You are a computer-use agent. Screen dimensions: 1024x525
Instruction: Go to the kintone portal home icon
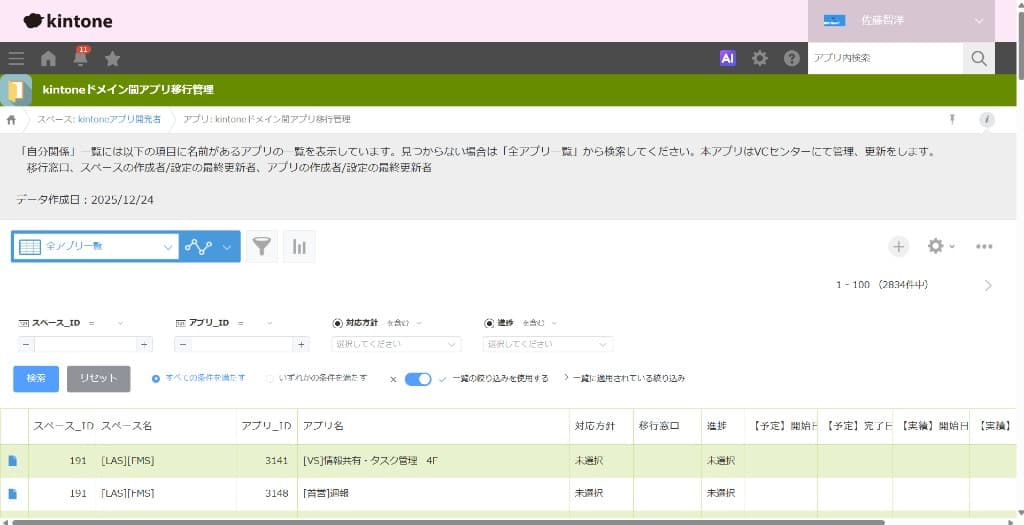click(x=48, y=59)
